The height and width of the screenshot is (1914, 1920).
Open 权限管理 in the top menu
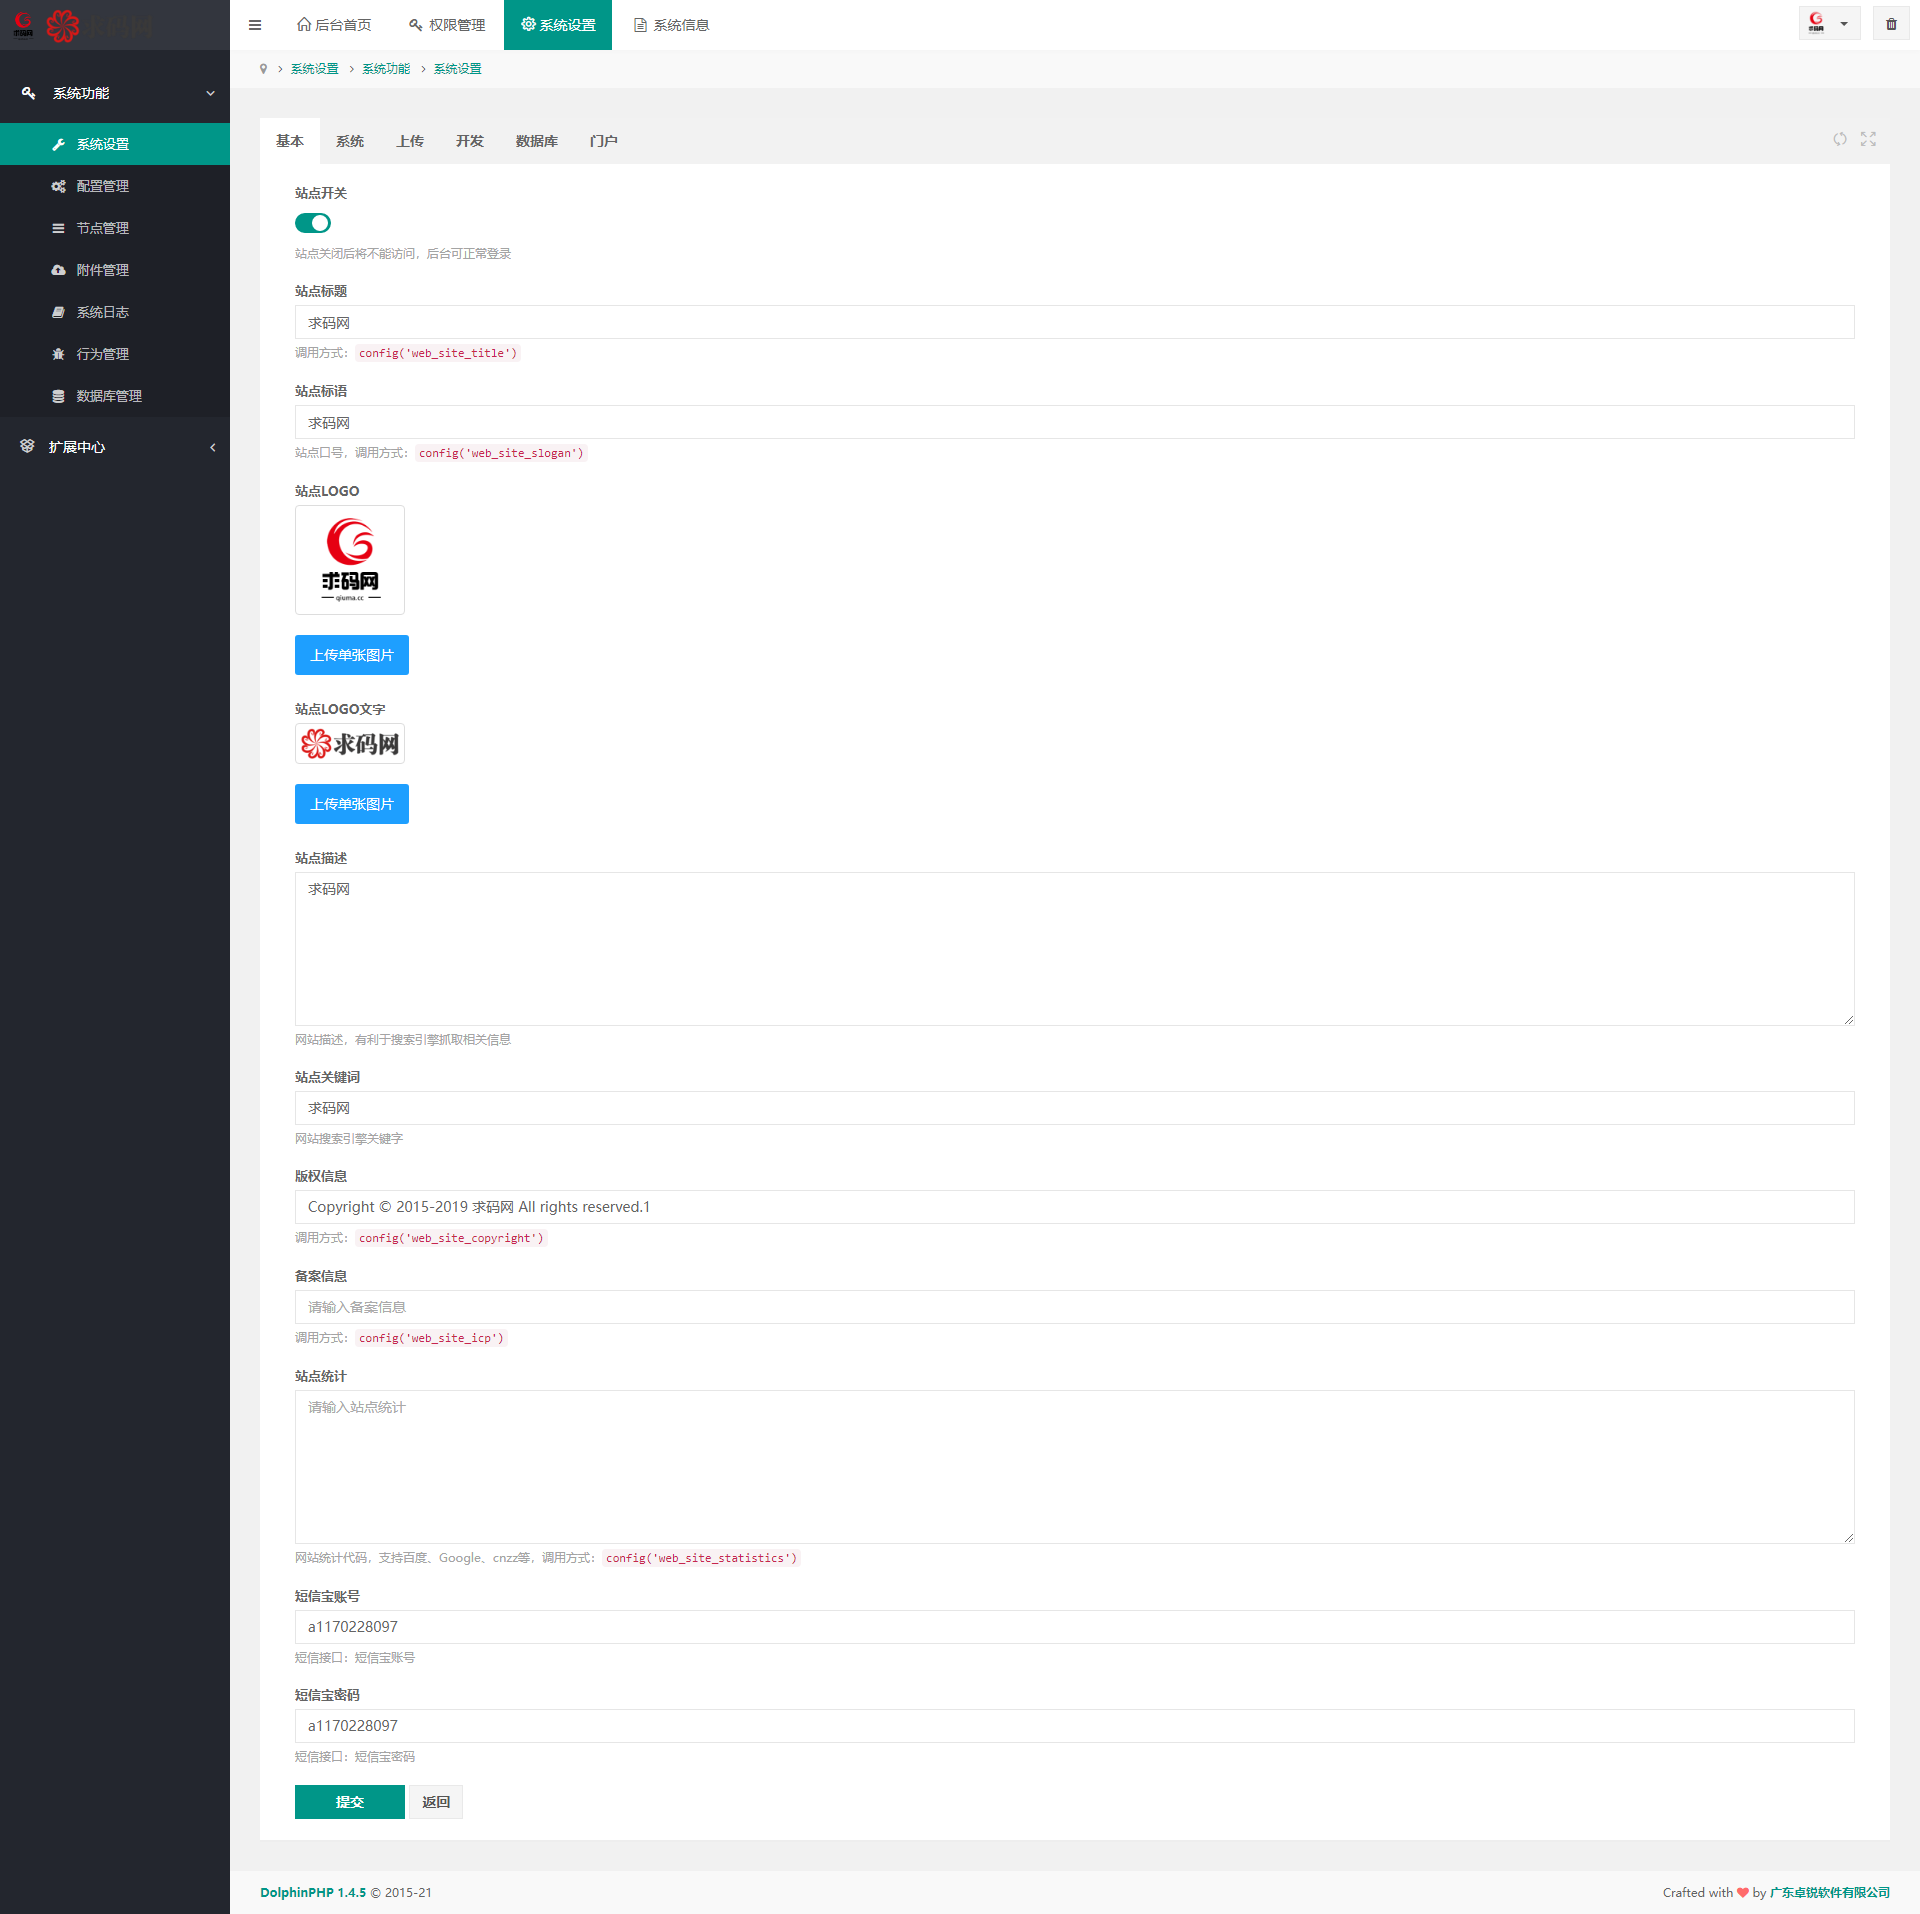tap(447, 25)
